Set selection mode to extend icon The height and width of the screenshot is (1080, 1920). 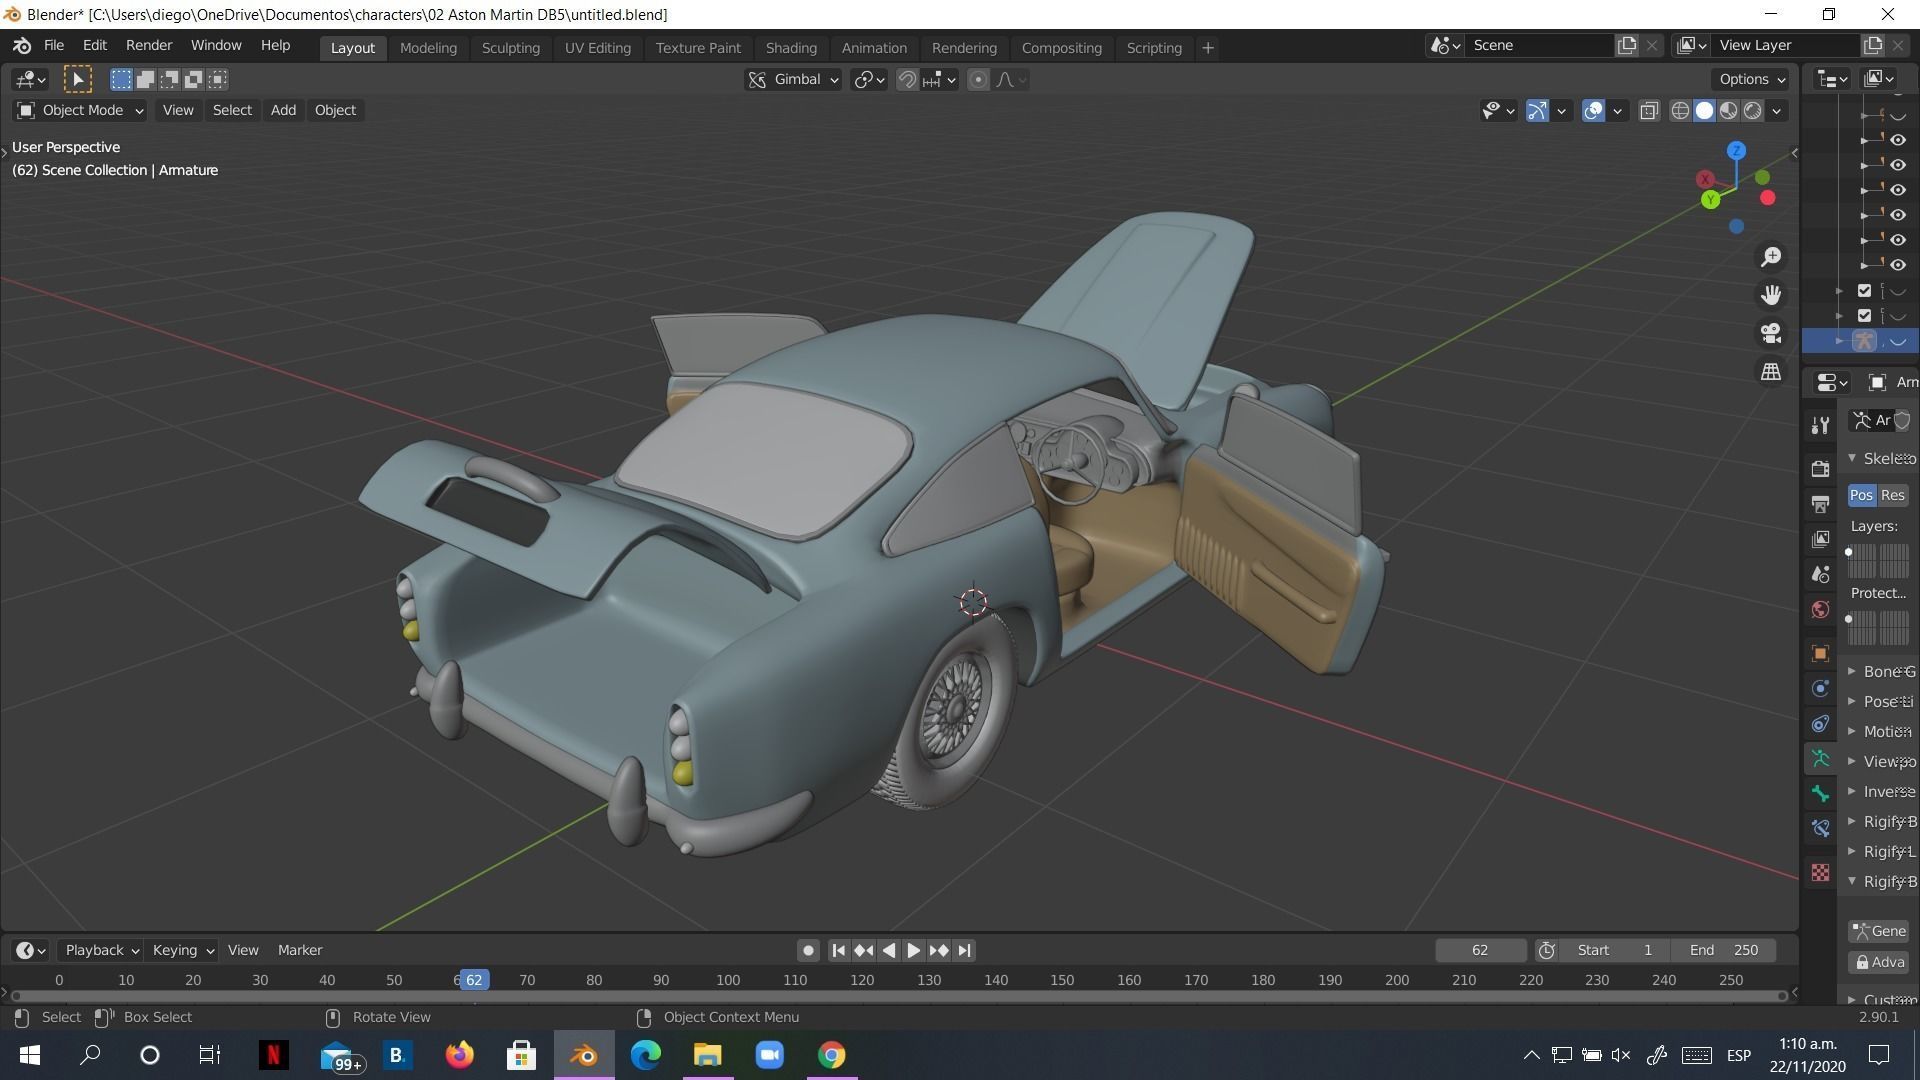click(145, 79)
